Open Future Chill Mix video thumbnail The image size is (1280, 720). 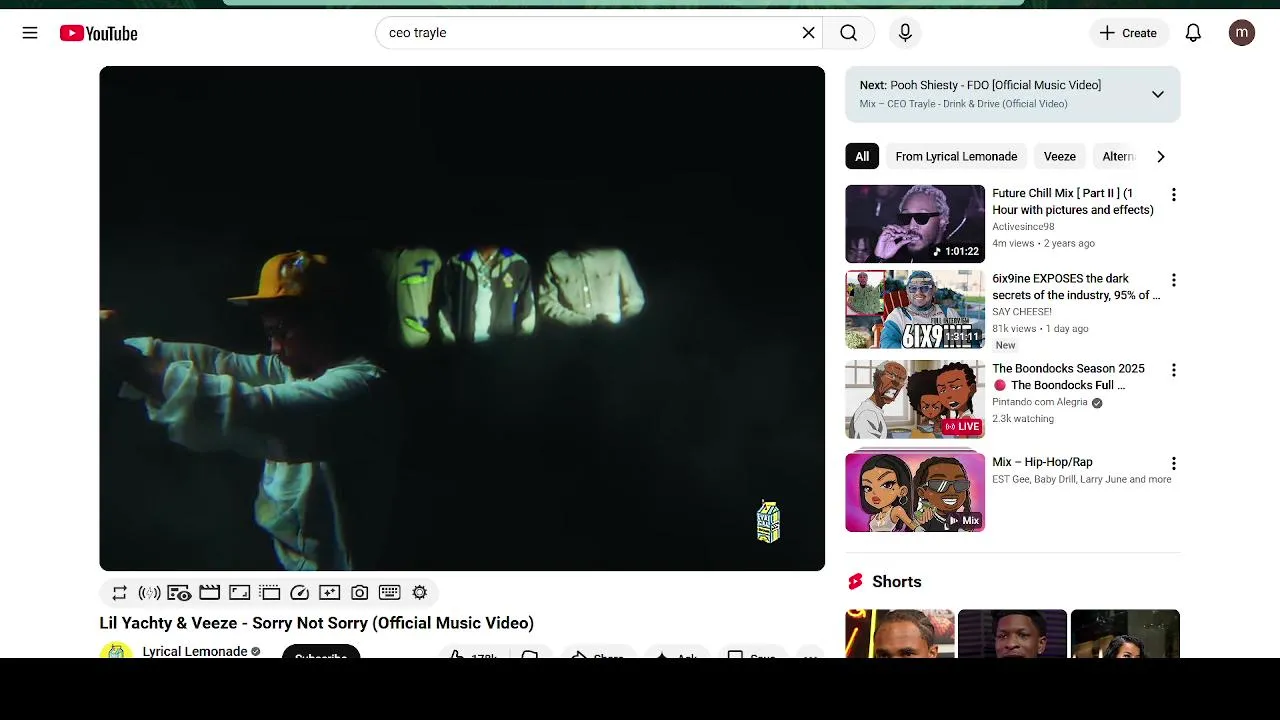coord(915,224)
